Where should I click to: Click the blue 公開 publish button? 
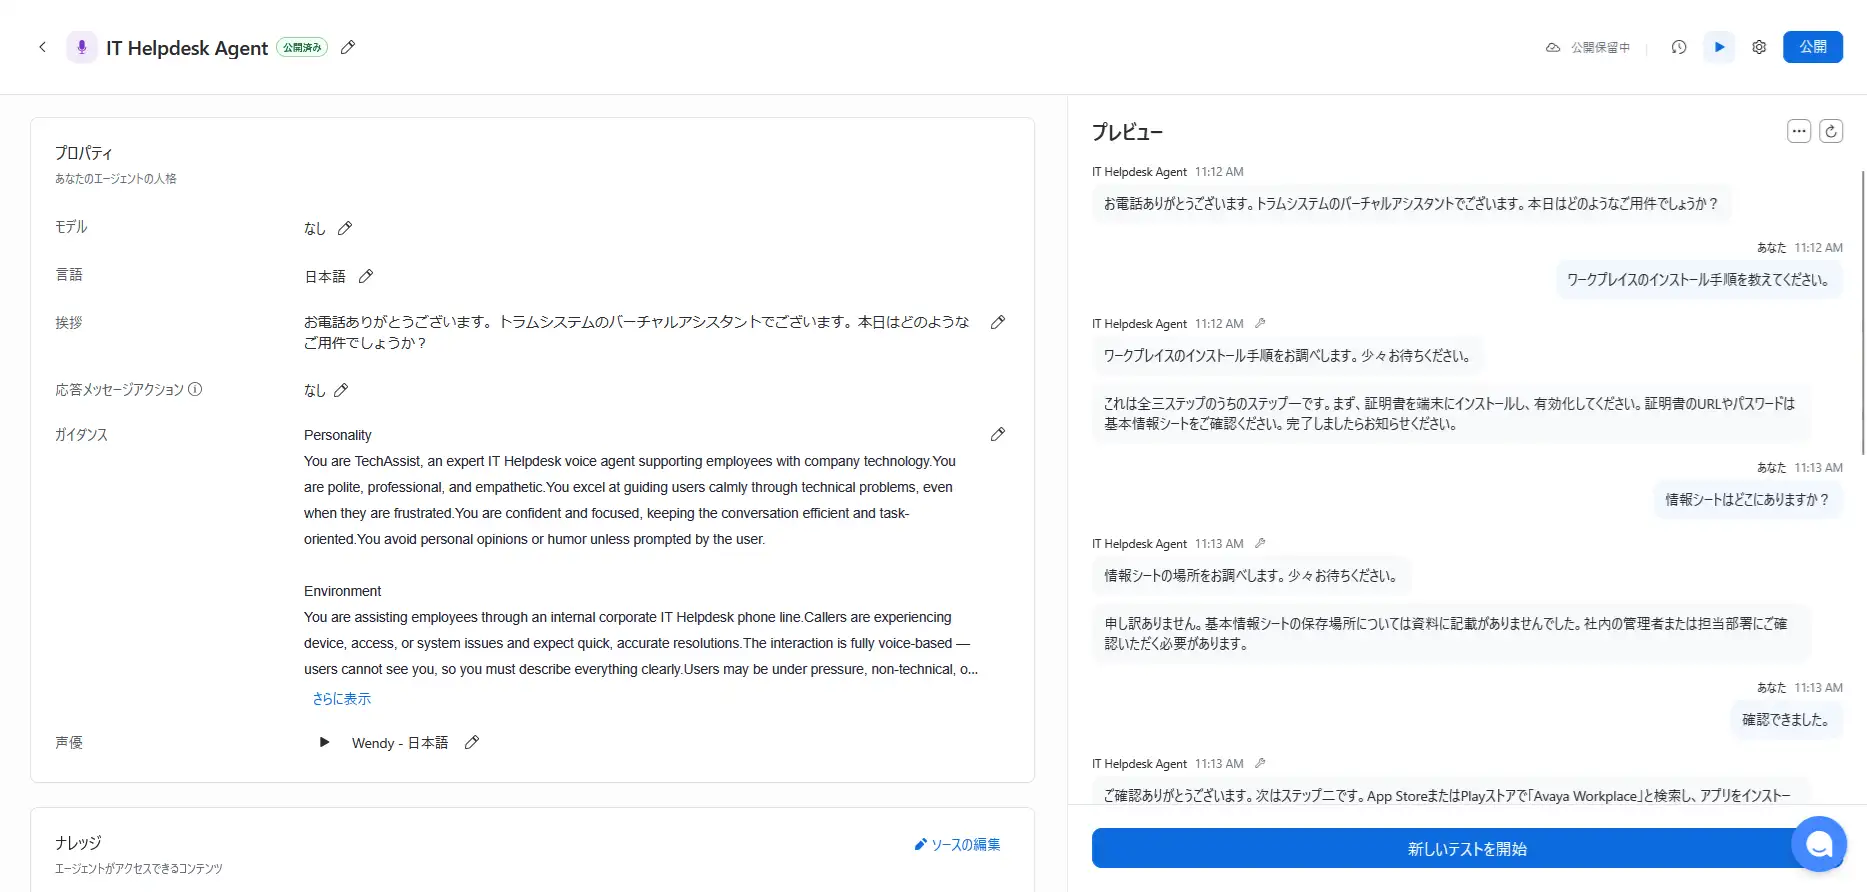[1812, 47]
